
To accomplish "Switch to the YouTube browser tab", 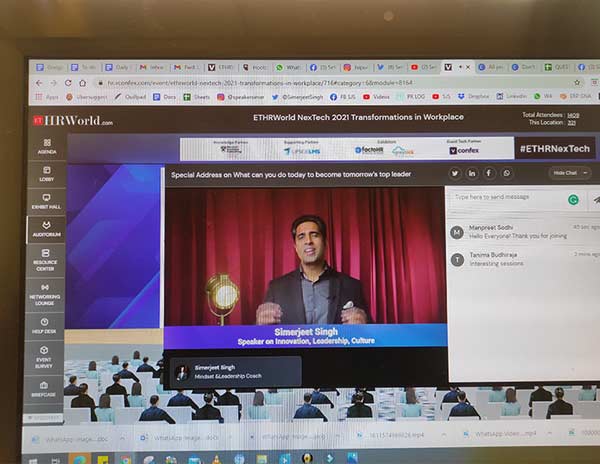I will point(424,67).
